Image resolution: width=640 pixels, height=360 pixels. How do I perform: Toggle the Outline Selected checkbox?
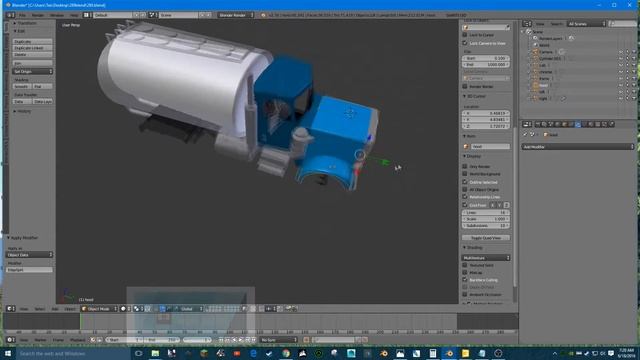465,182
